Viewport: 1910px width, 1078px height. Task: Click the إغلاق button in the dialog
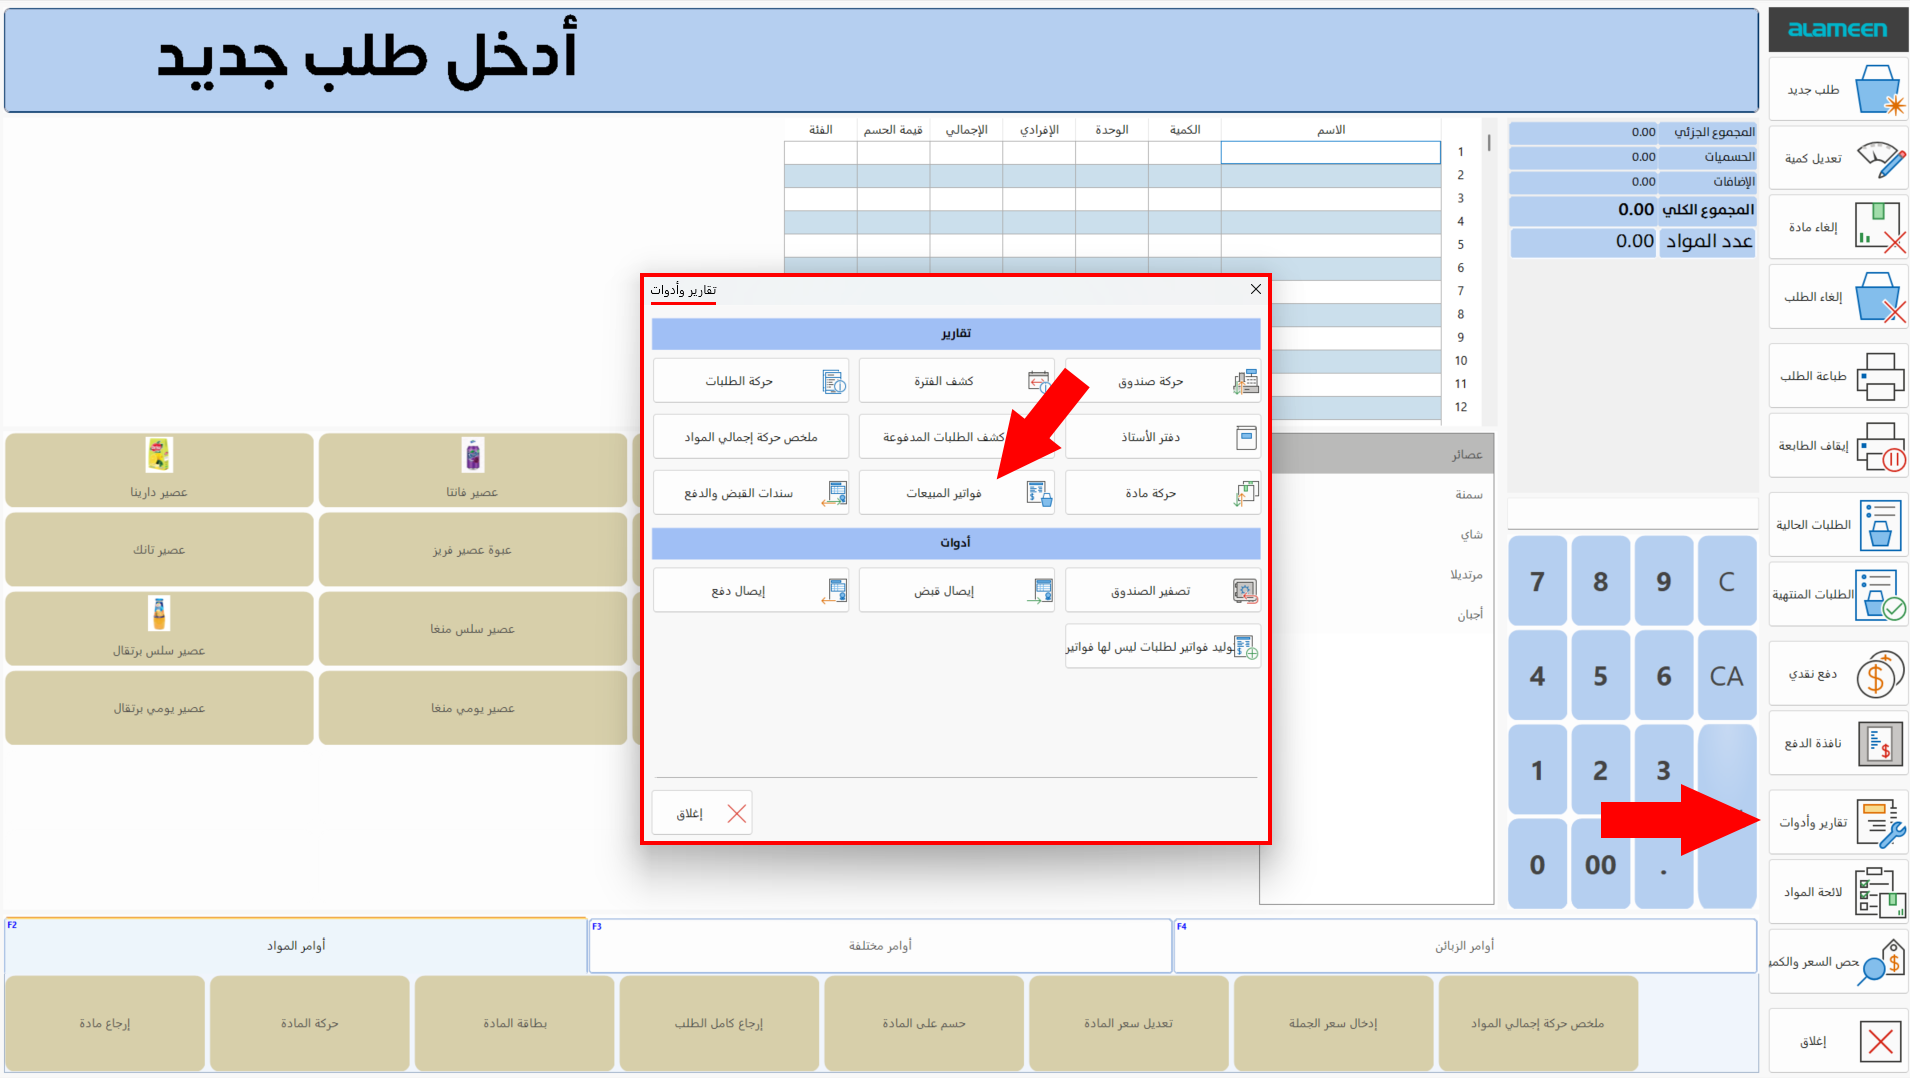pos(701,813)
